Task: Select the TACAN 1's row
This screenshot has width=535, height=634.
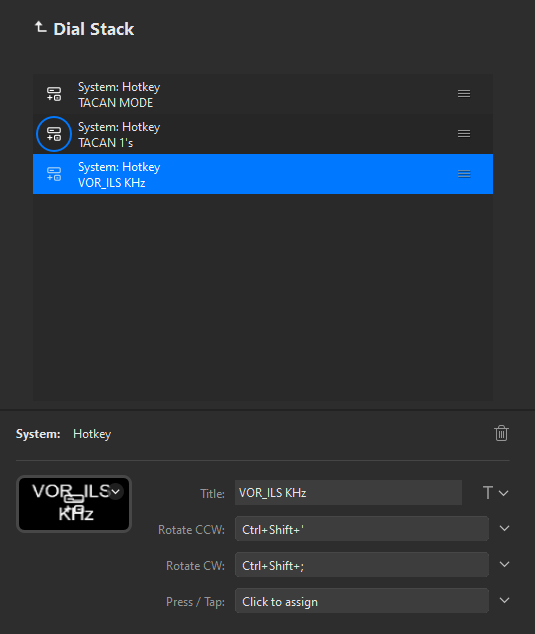Action: (x=263, y=134)
